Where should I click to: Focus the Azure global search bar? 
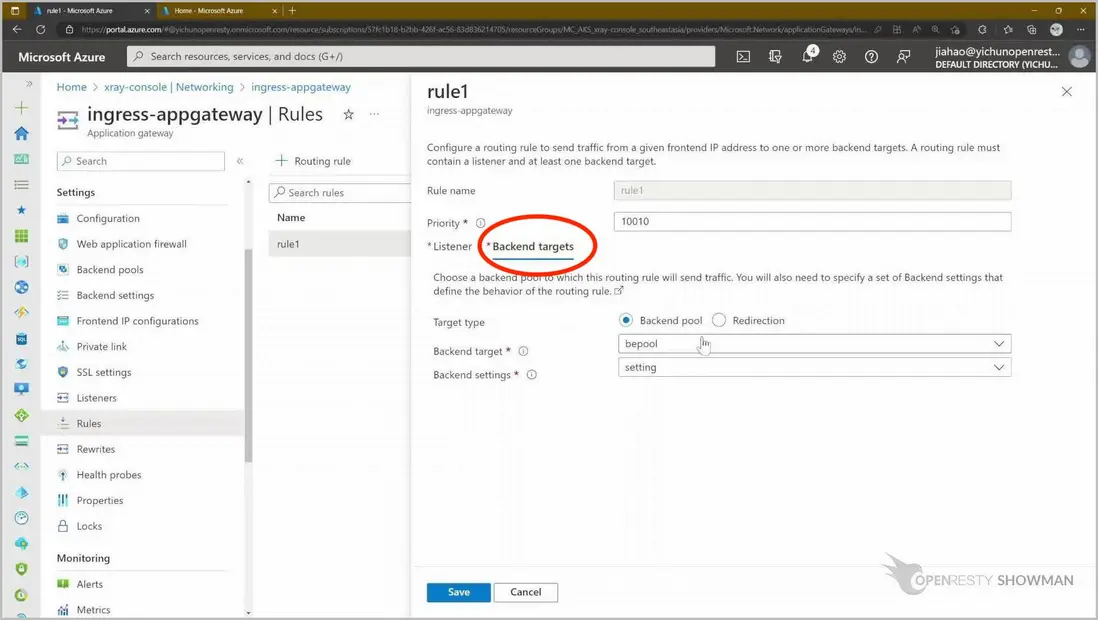click(421, 57)
